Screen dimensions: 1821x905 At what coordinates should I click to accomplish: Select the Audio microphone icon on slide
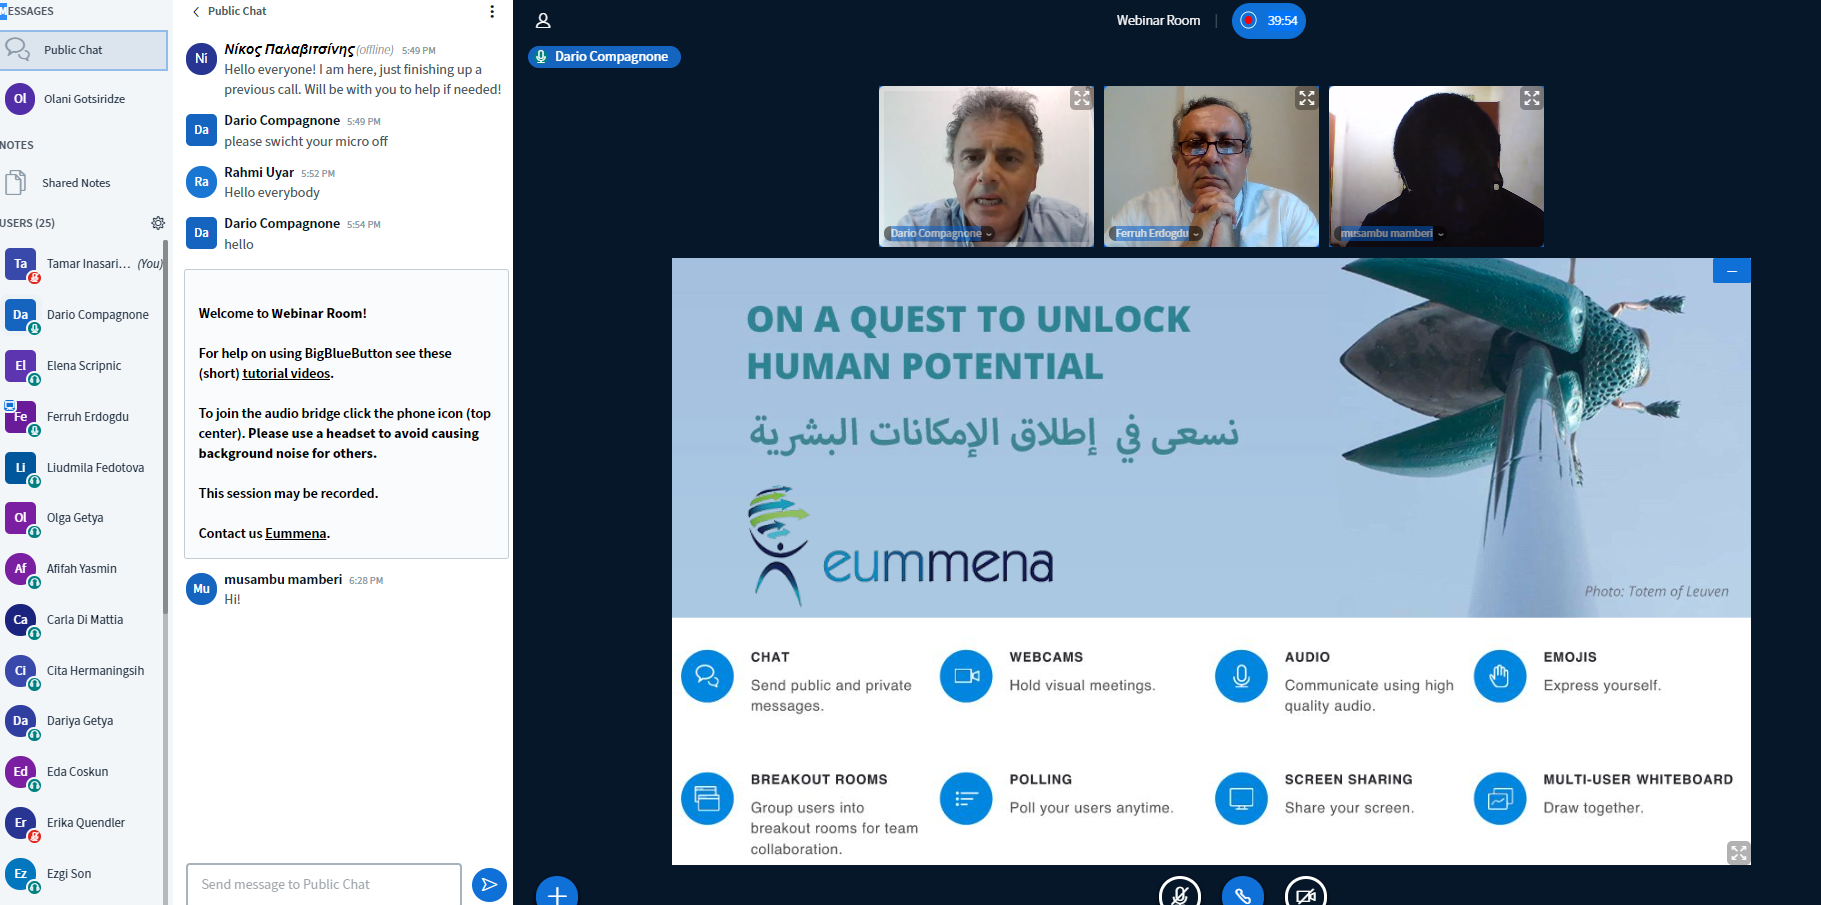[1241, 676]
